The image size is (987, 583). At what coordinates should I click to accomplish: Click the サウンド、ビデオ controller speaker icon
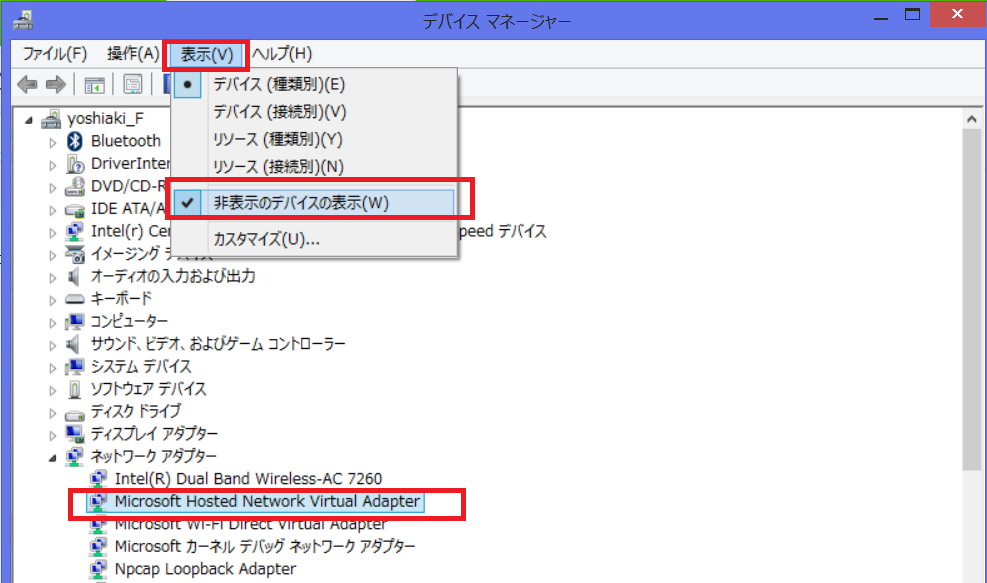pos(74,344)
